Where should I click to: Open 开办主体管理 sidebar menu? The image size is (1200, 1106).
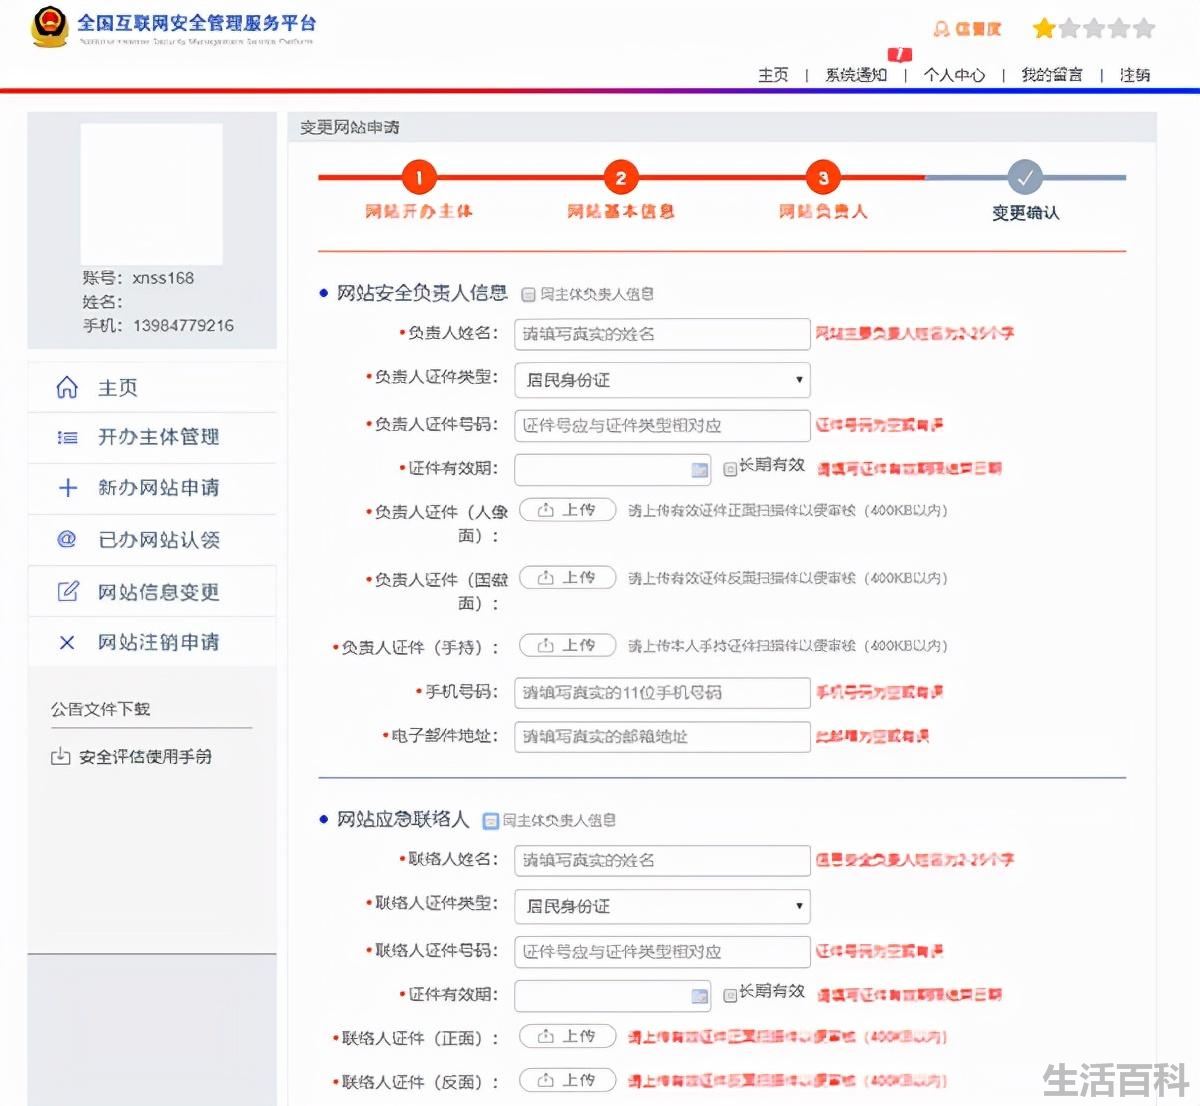click(152, 437)
